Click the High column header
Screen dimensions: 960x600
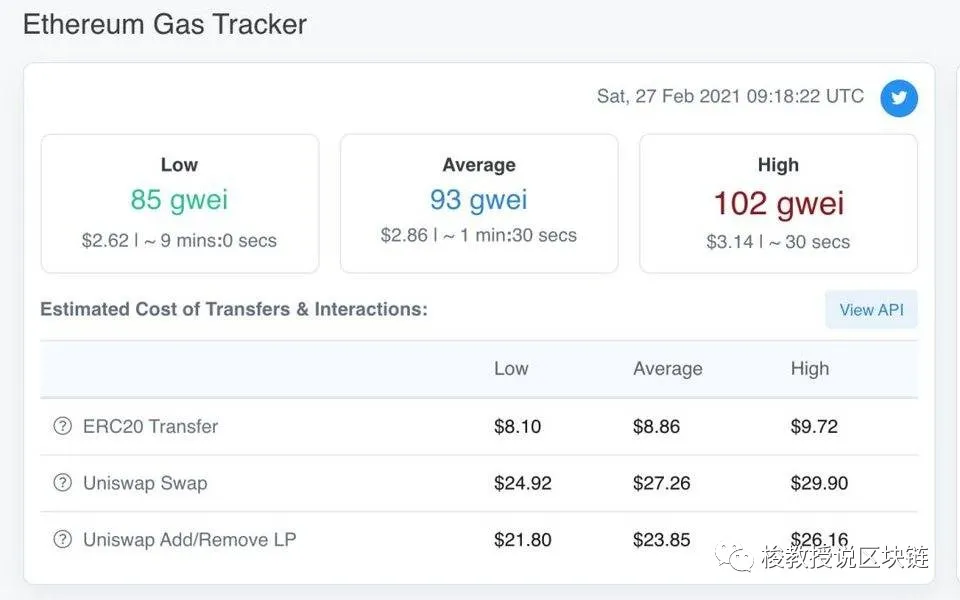coord(809,369)
